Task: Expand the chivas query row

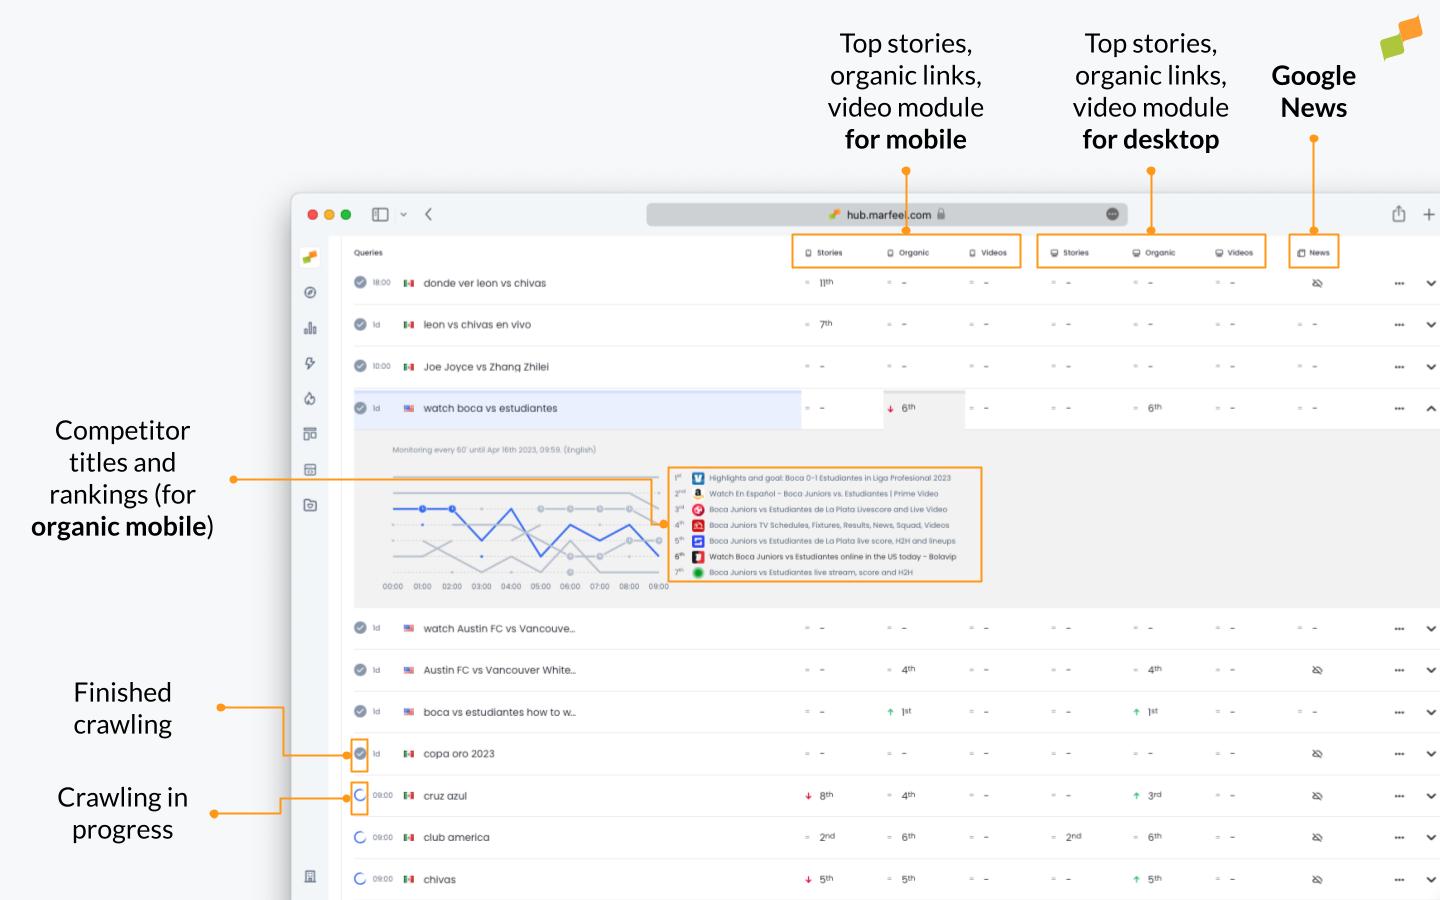Action: (x=1429, y=879)
